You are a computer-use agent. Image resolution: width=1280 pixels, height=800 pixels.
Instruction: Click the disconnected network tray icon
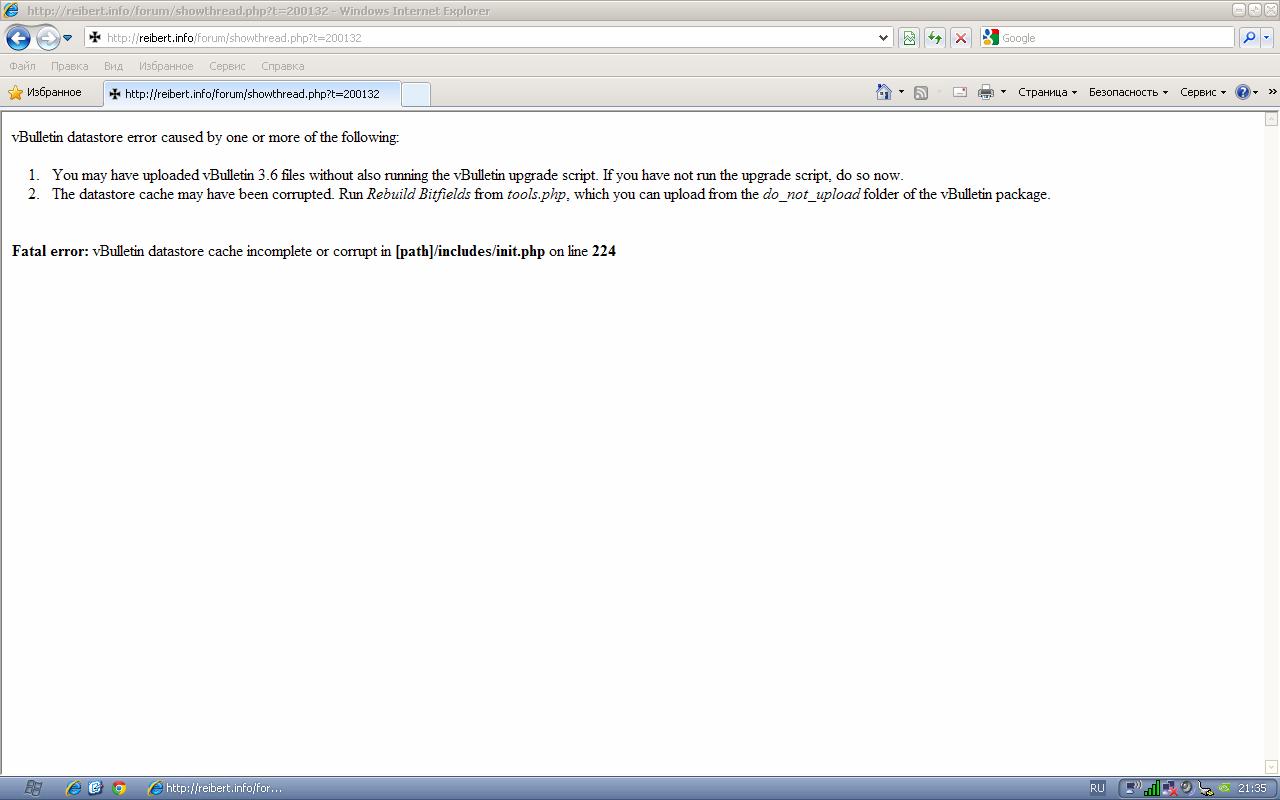tap(1171, 788)
